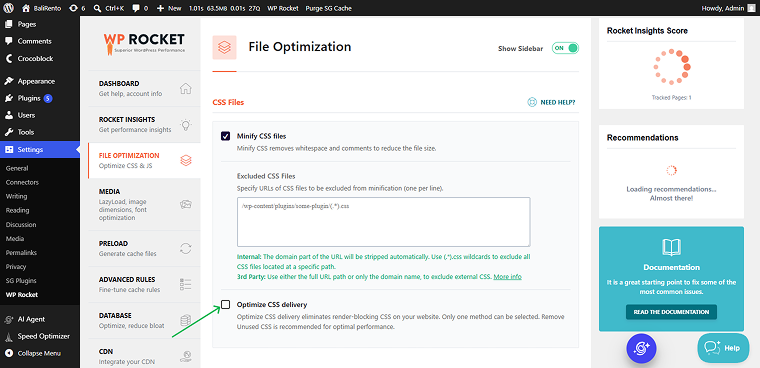Go to Database settings tab
This screenshot has height=368, width=760.
point(144,320)
